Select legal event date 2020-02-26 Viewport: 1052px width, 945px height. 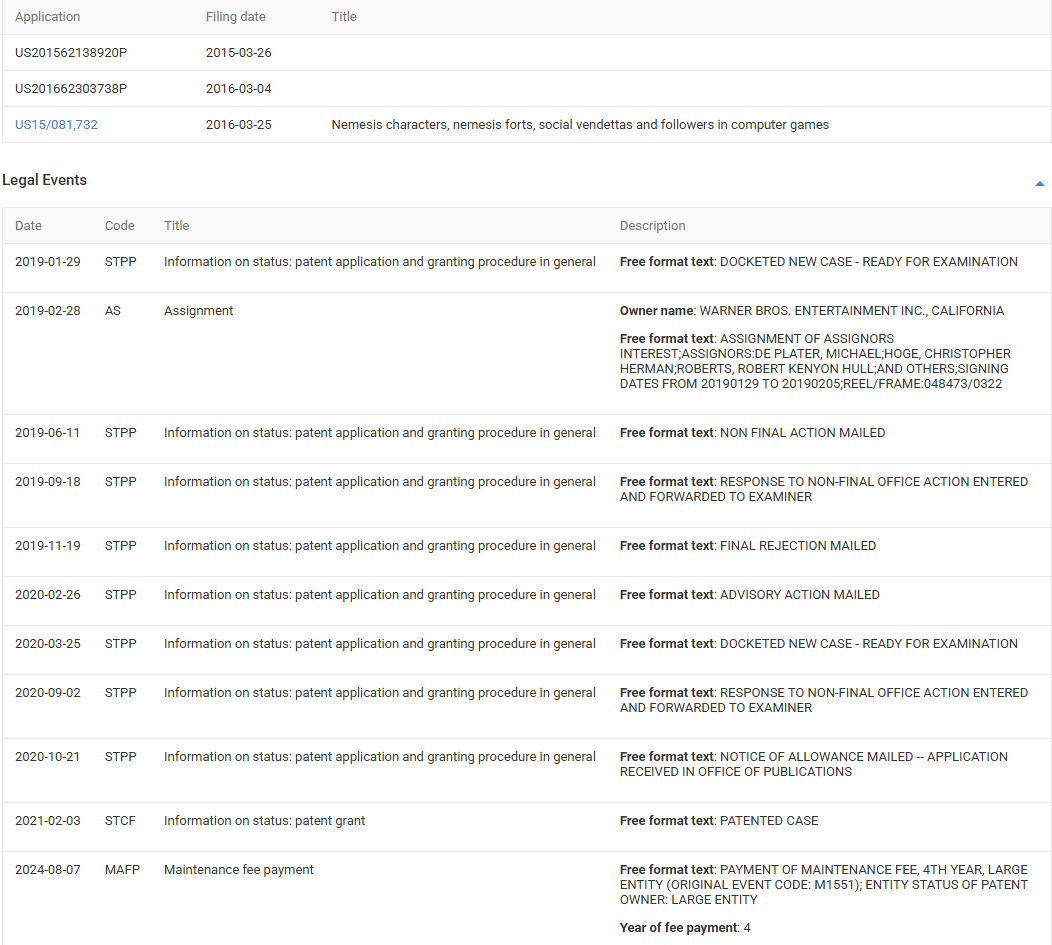pyautogui.click(x=48, y=595)
